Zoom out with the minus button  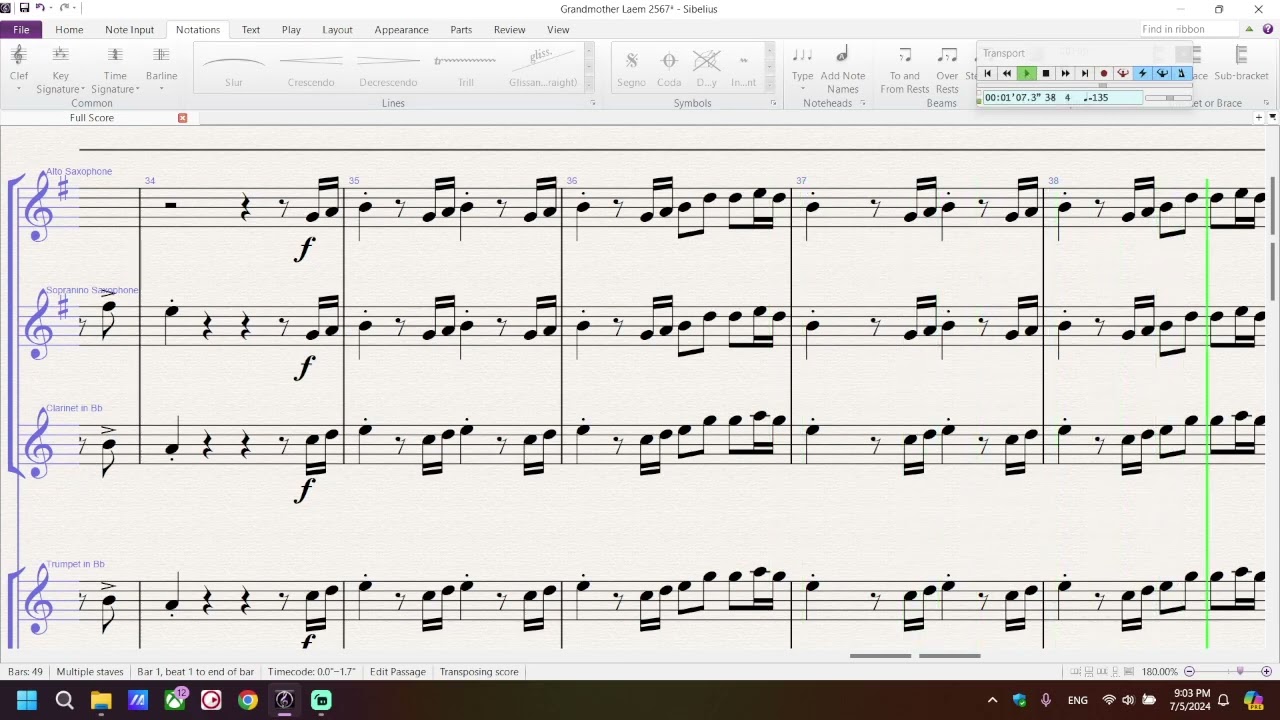click(x=1189, y=672)
